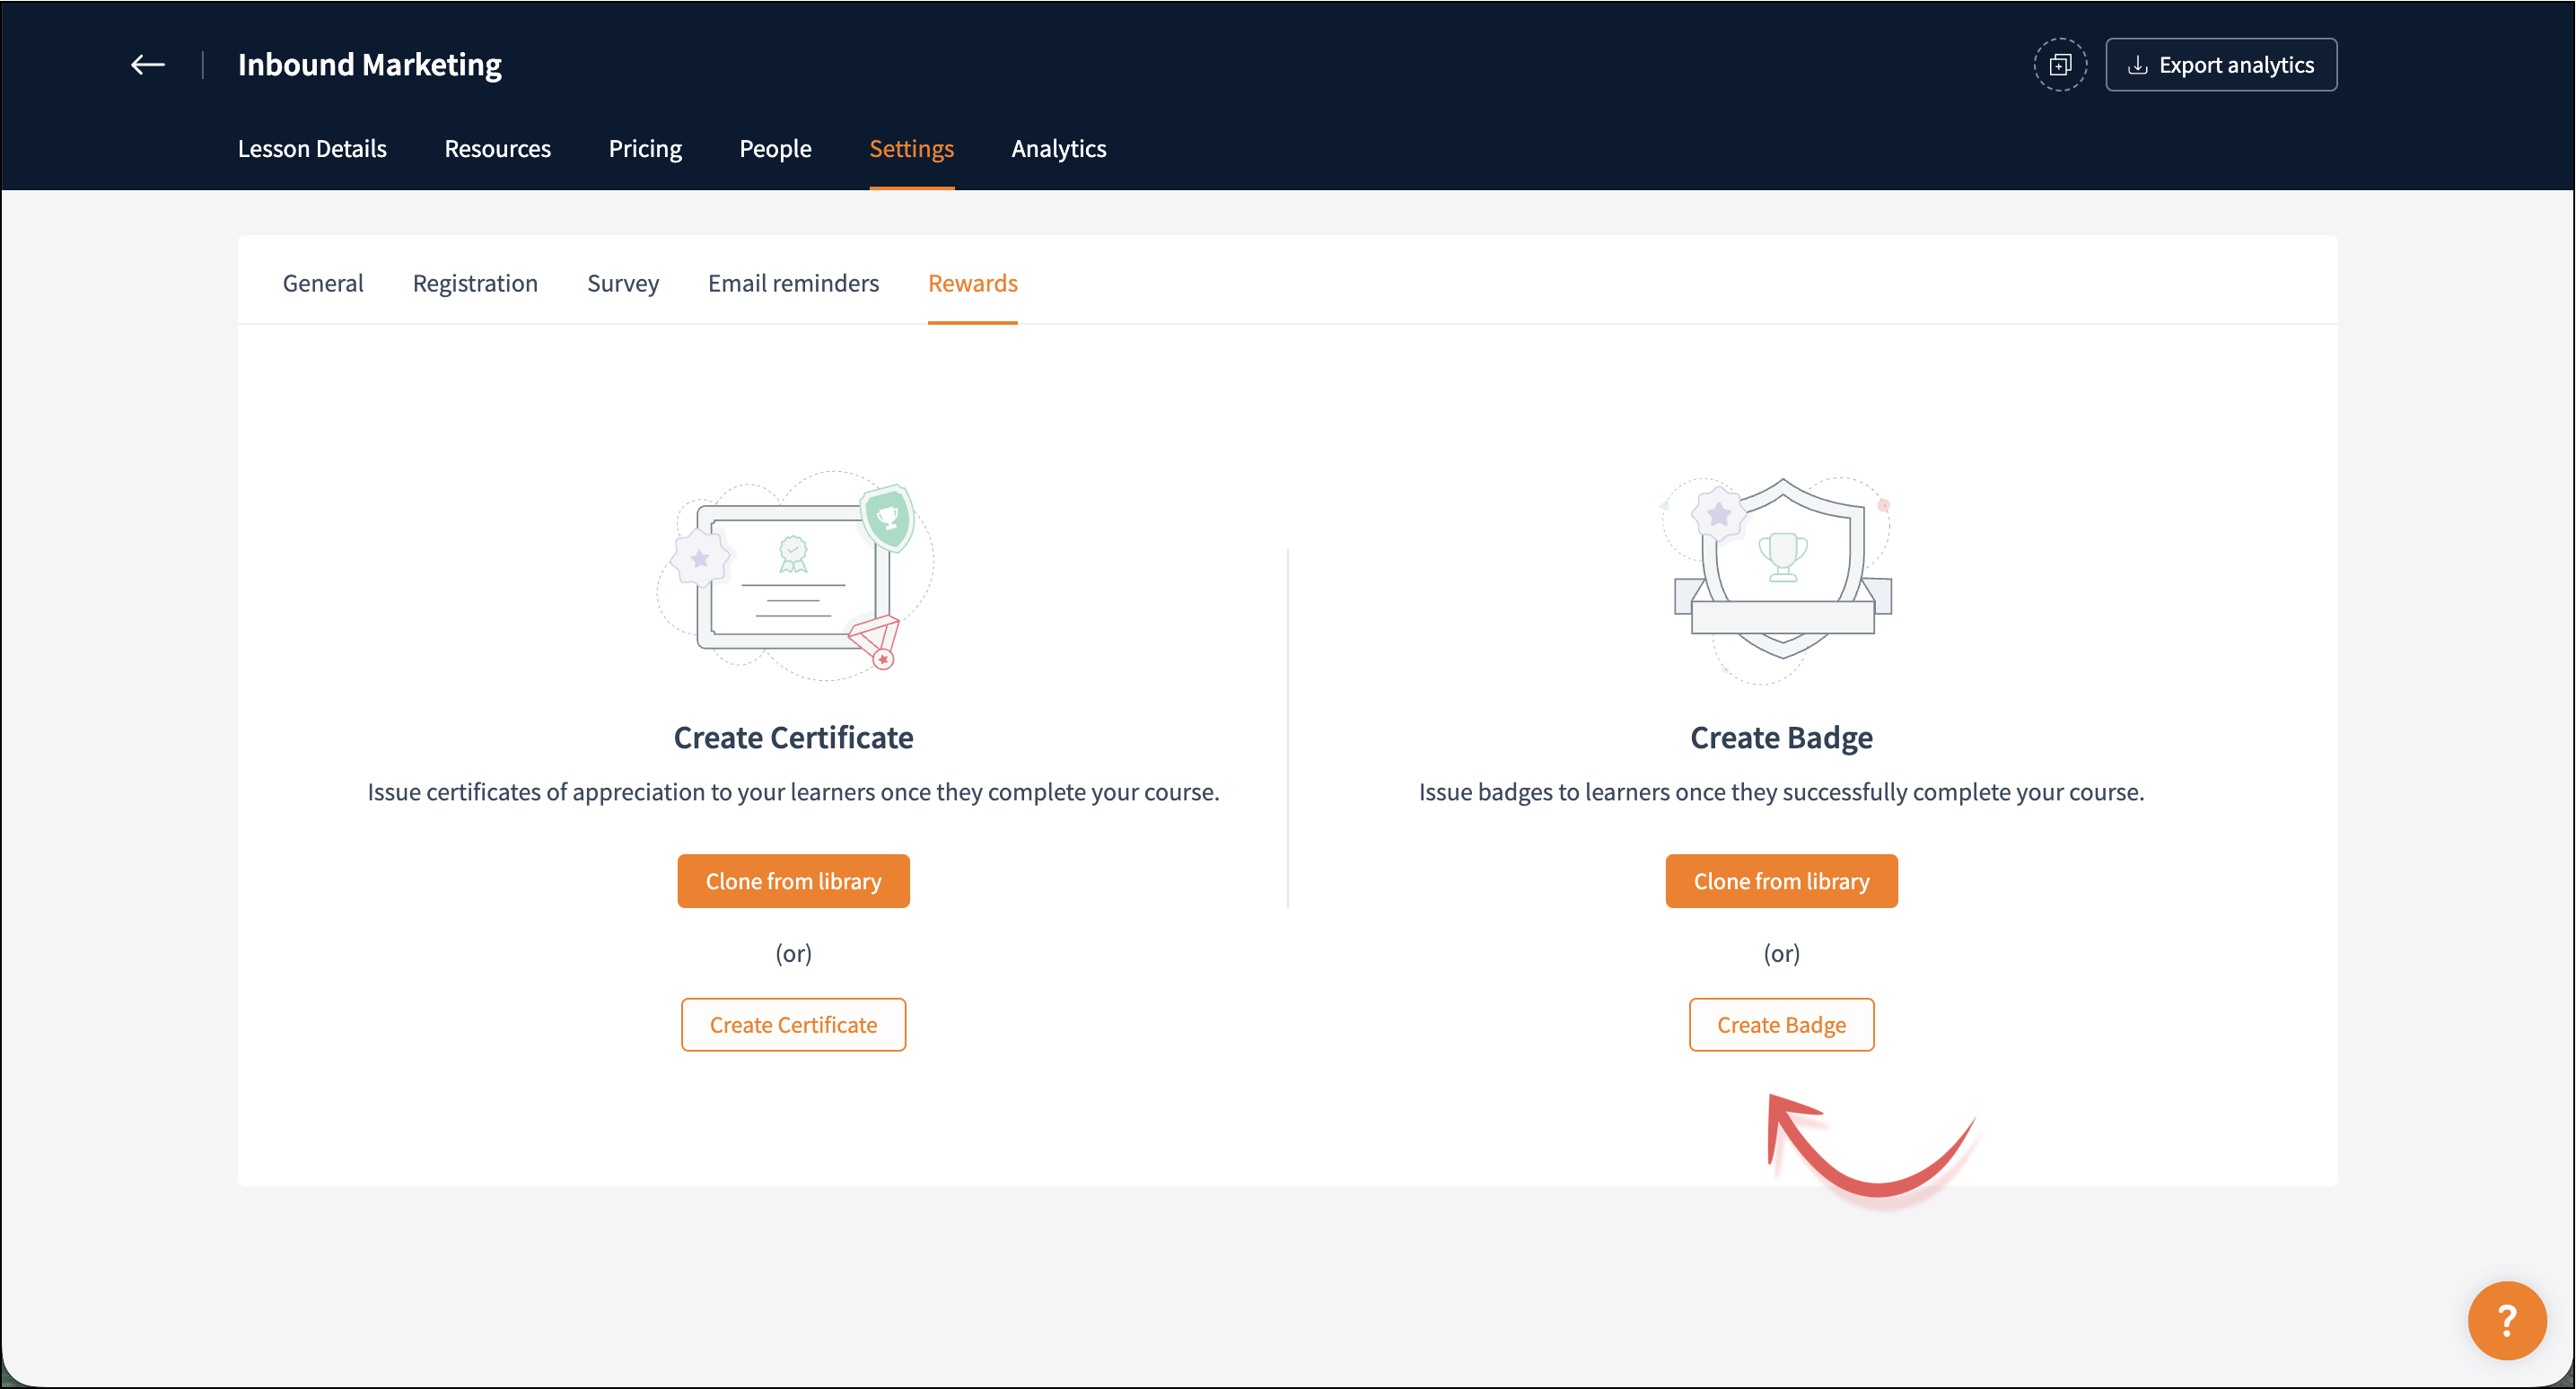Open the Registration sub-tab
Image resolution: width=2576 pixels, height=1389 pixels.
475,283
